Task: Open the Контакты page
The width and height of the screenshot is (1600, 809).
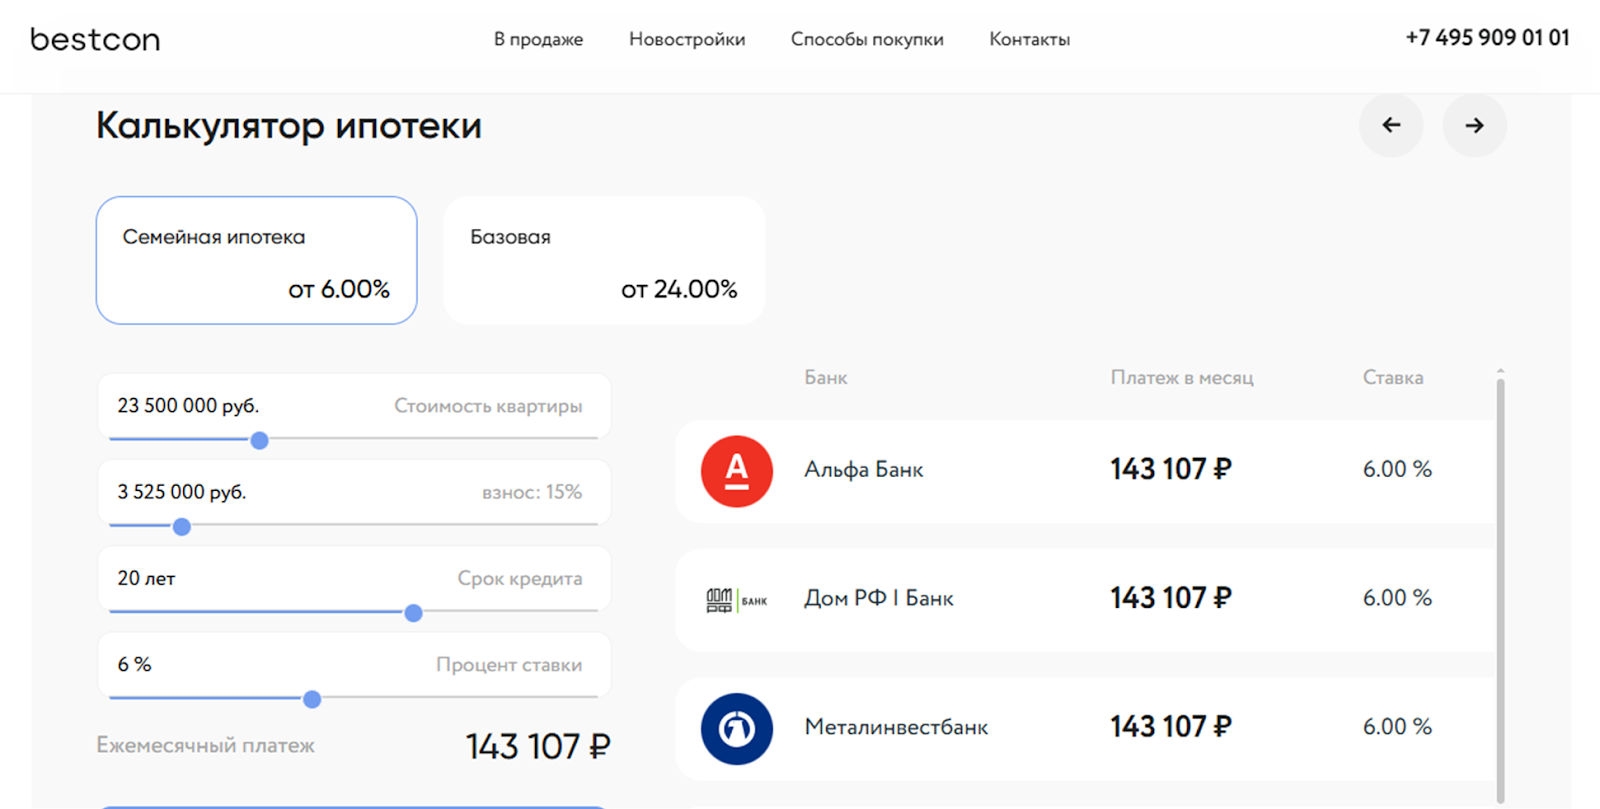Action: (1029, 40)
